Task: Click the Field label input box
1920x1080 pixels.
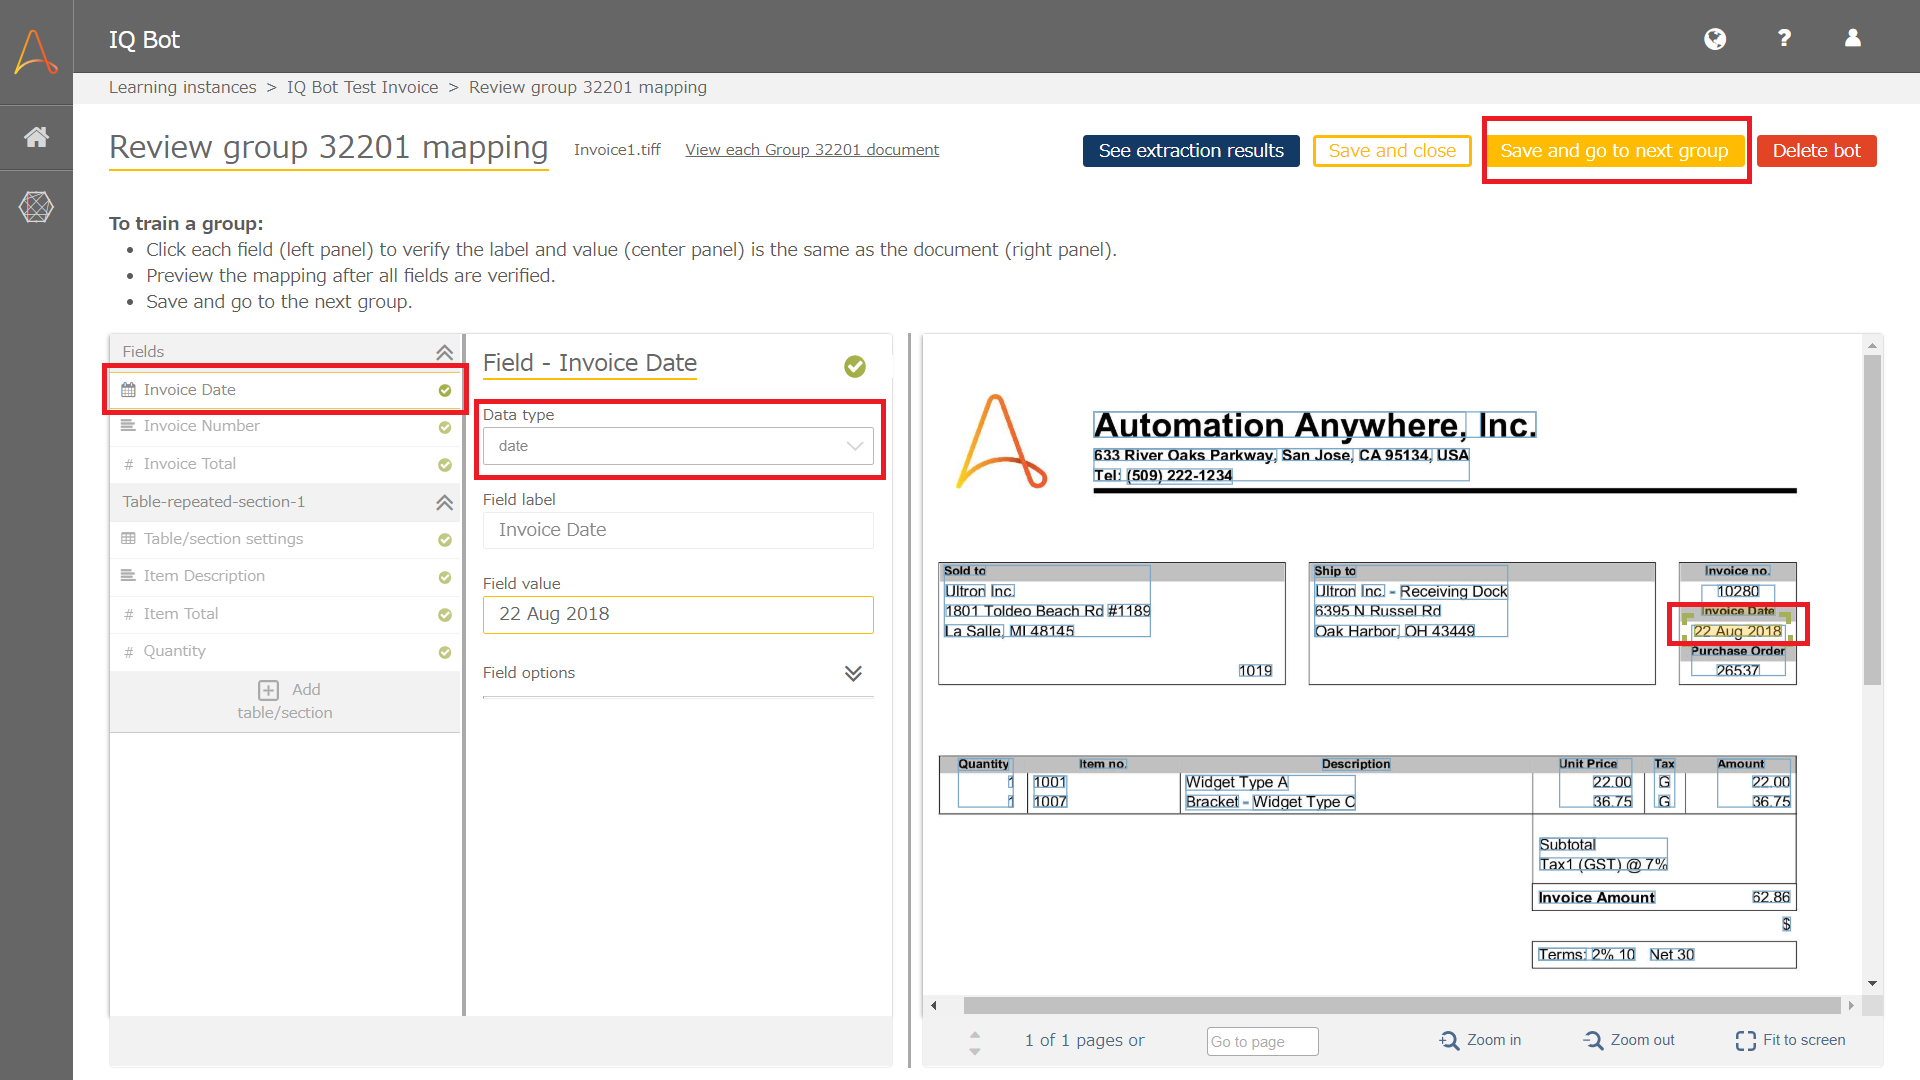Action: [x=678, y=530]
